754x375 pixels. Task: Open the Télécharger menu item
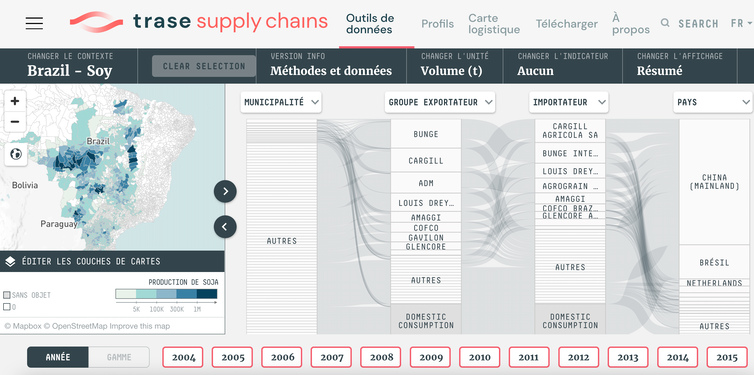(x=567, y=24)
